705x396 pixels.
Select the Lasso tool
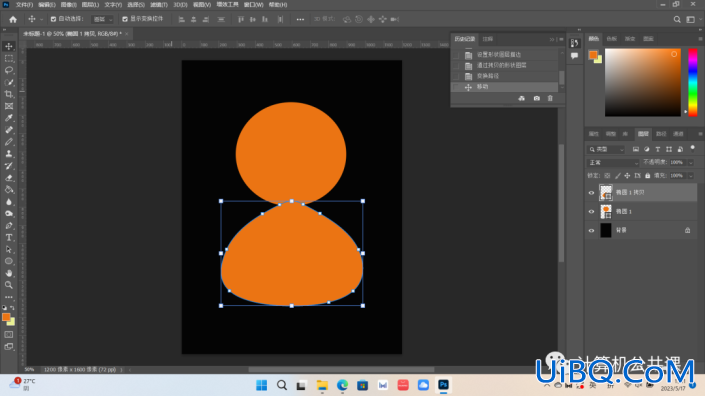(9, 70)
